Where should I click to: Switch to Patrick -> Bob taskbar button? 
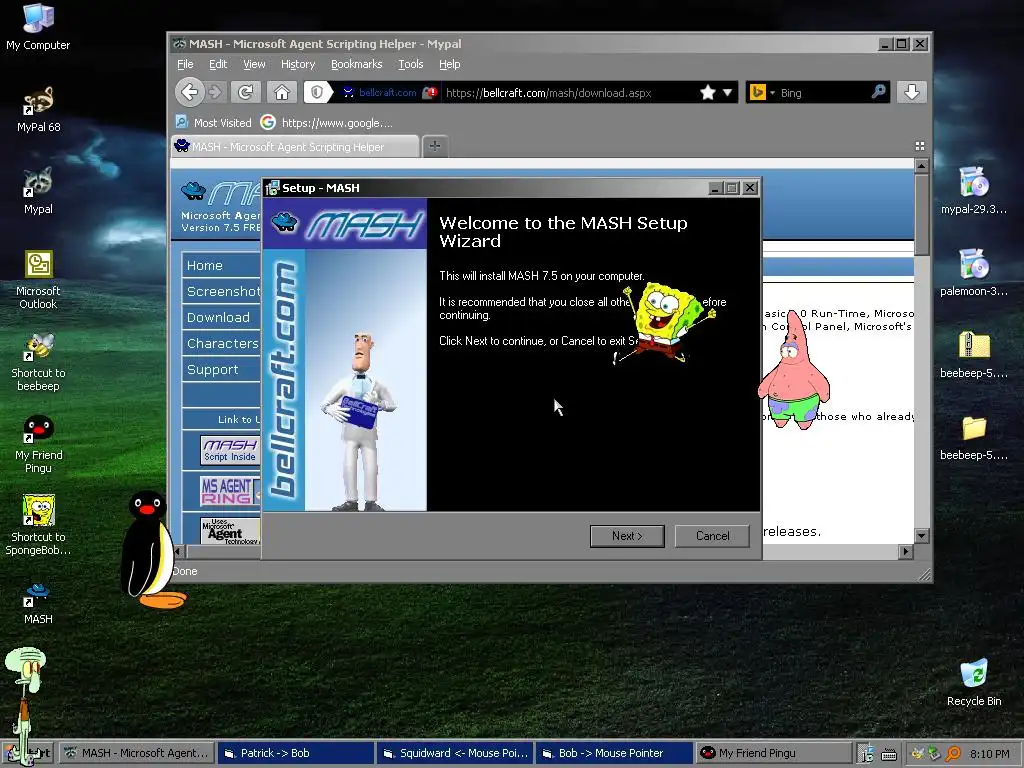pos(296,753)
